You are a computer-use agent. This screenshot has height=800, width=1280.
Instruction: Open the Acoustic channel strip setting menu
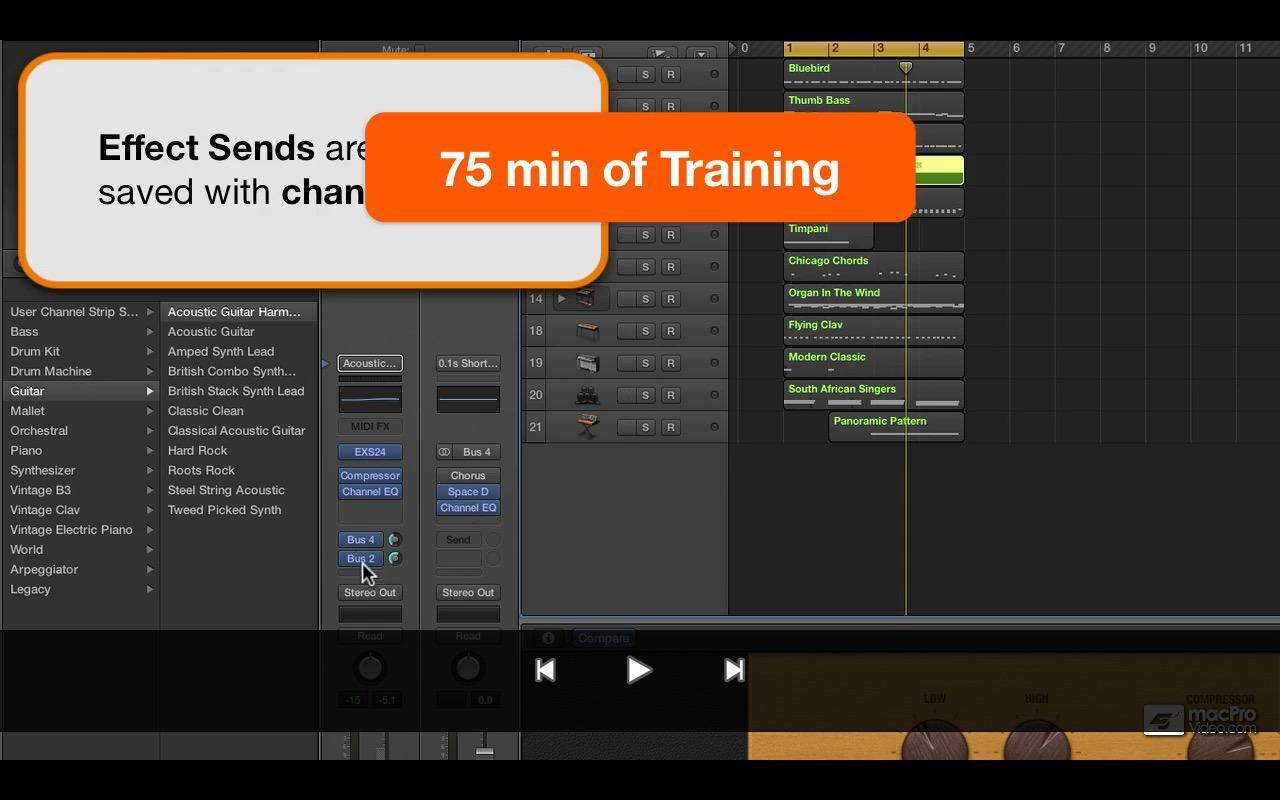(370, 363)
